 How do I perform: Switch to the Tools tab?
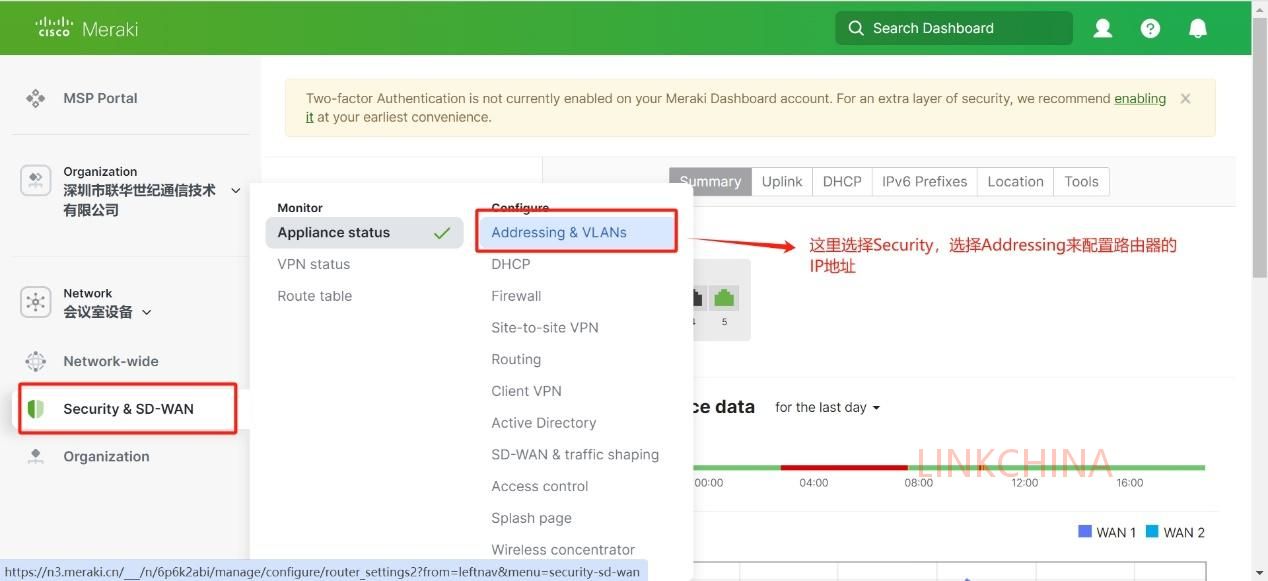(1081, 182)
